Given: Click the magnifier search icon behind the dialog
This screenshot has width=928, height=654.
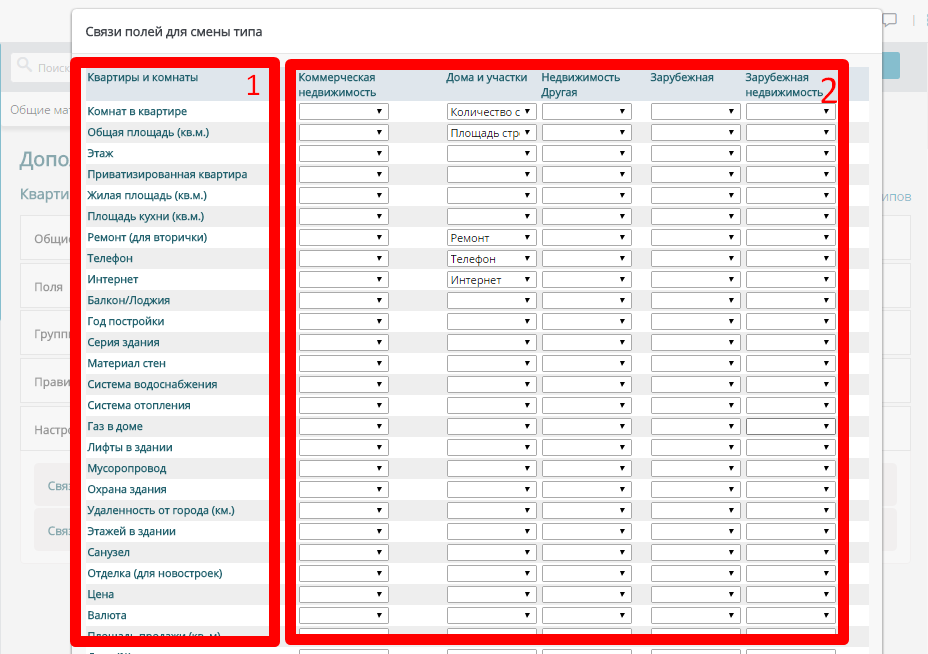Looking at the screenshot, I should tap(24, 65).
